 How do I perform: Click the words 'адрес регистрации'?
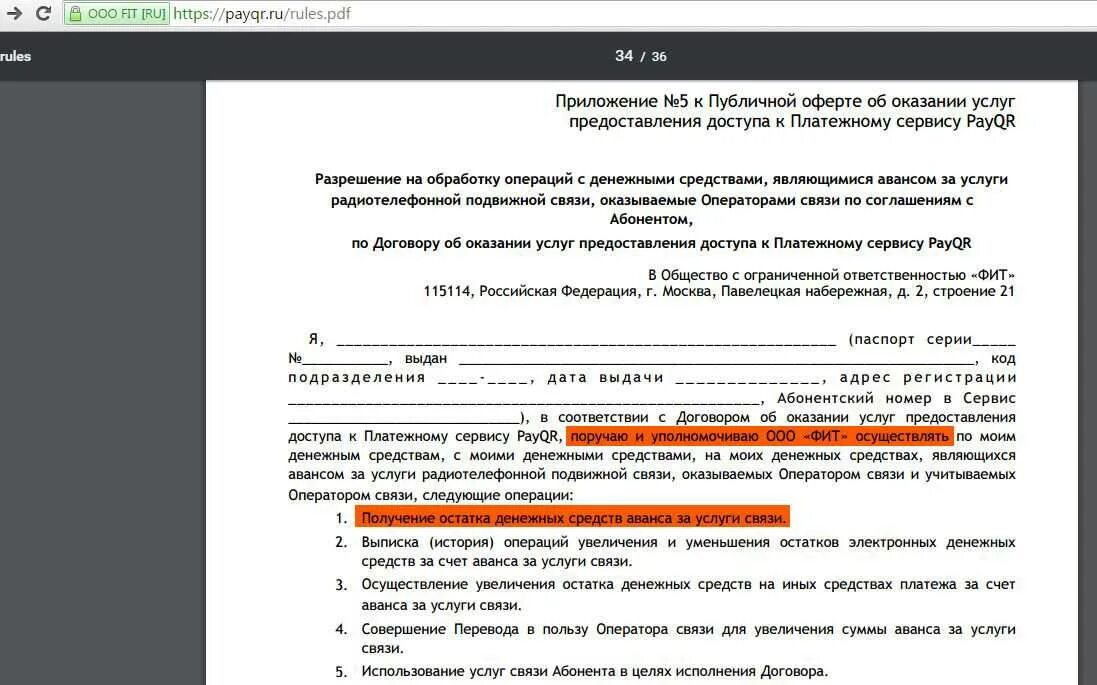(x=928, y=378)
